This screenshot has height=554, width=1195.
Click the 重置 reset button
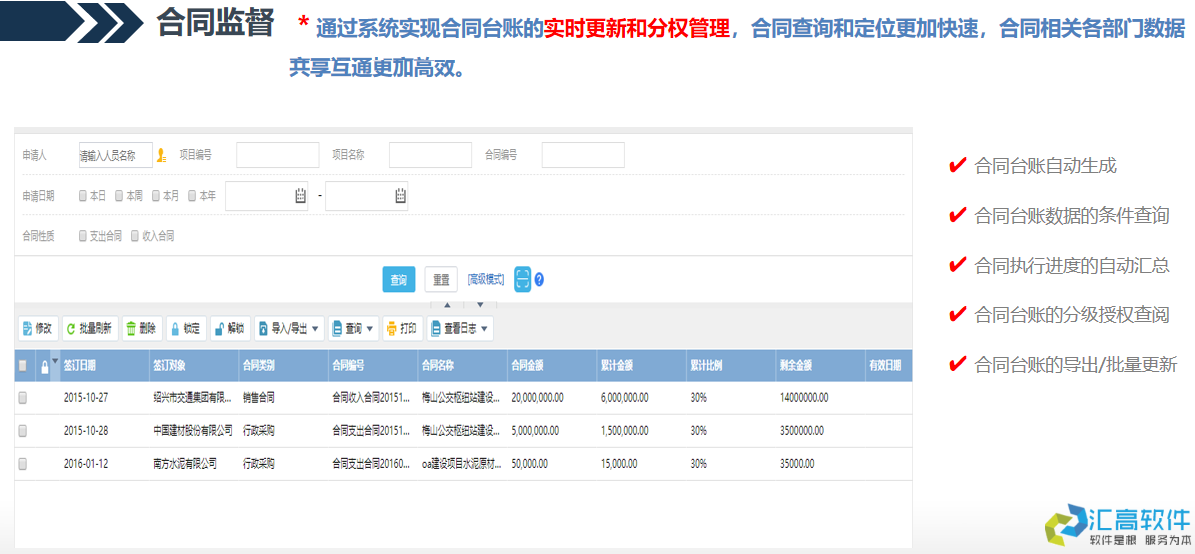[440, 279]
